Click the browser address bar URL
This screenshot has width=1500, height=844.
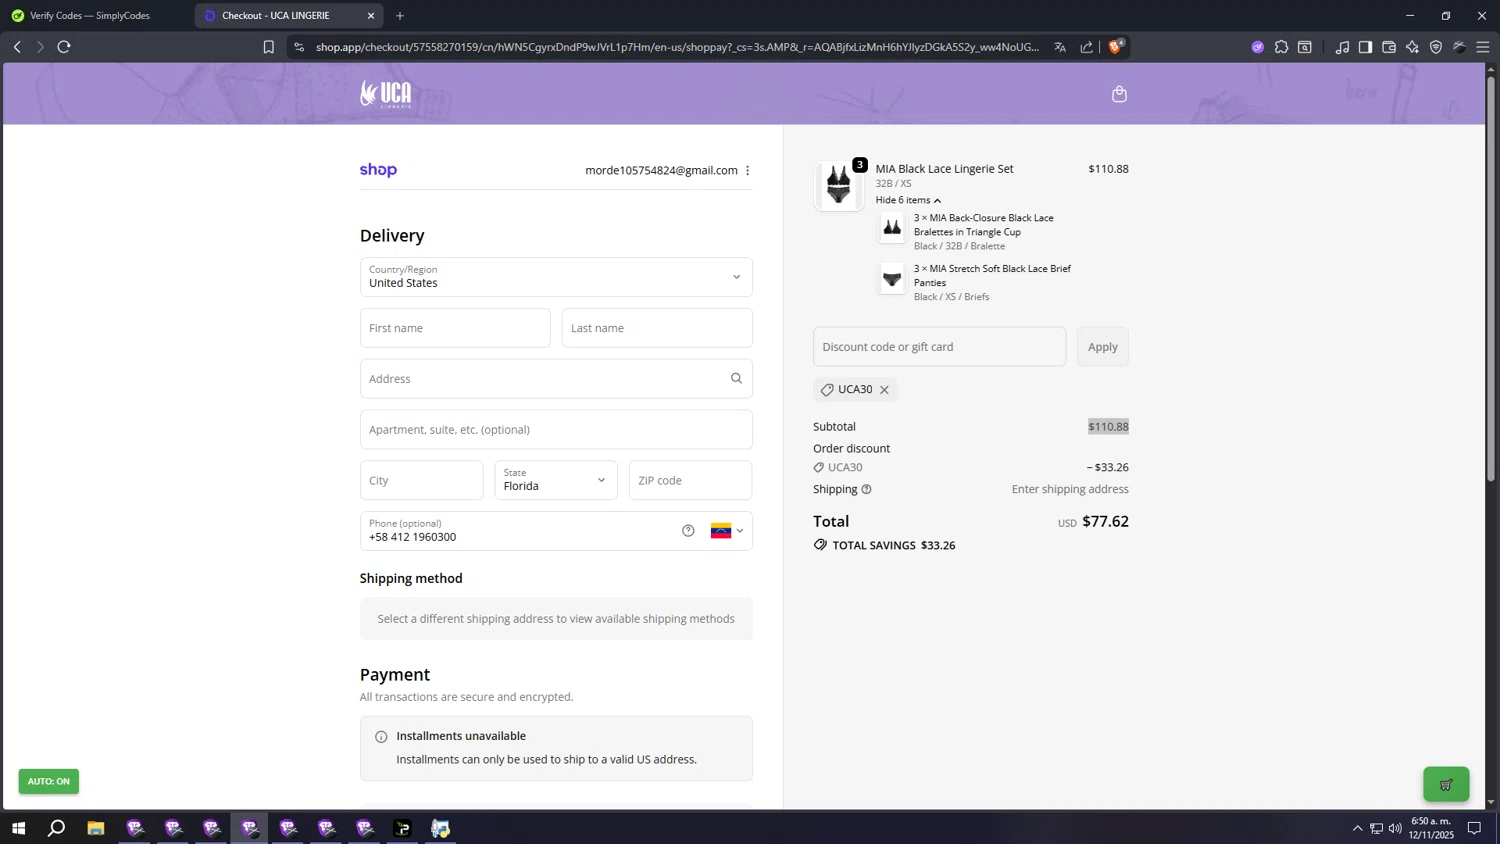point(677,47)
